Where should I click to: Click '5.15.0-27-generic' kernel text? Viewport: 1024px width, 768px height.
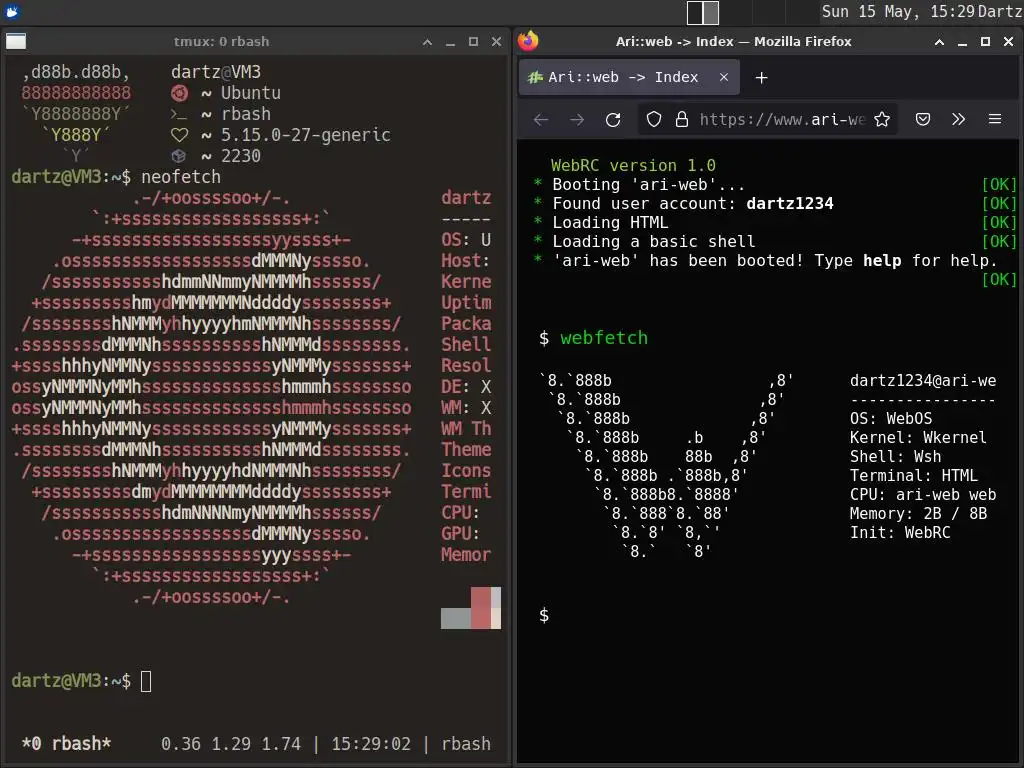coord(306,135)
